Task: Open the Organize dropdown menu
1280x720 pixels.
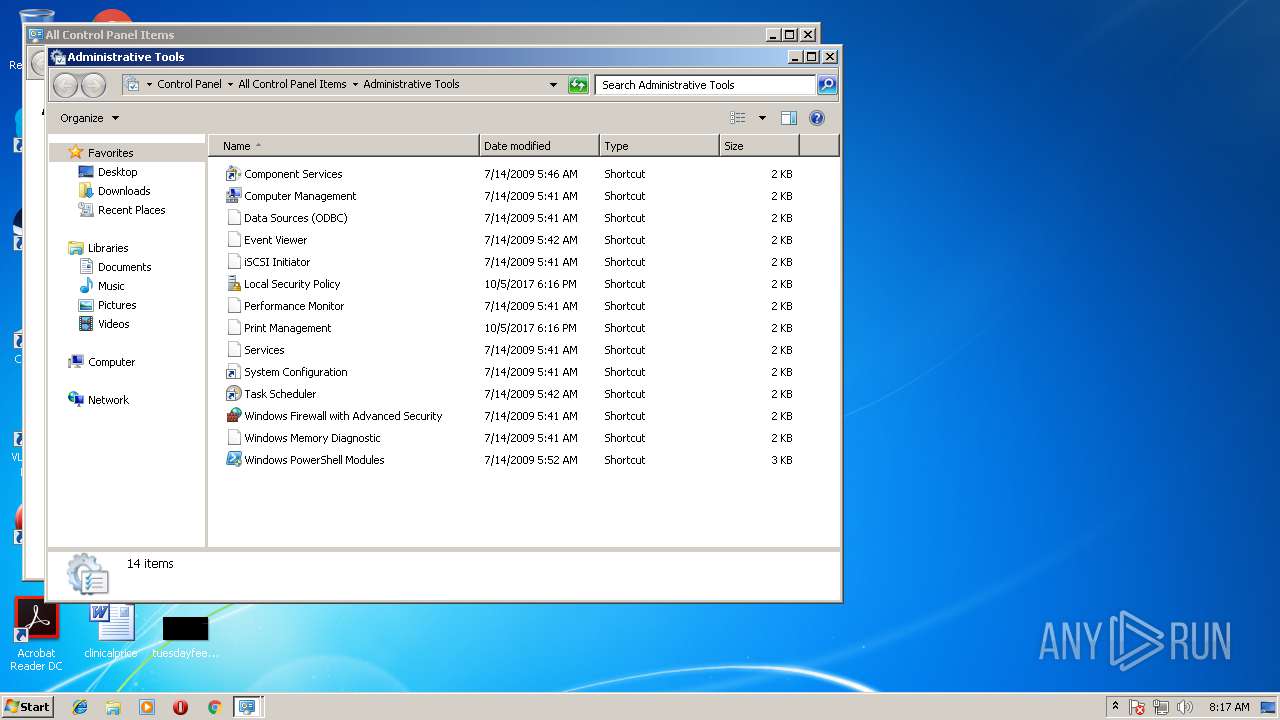Action: (89, 118)
